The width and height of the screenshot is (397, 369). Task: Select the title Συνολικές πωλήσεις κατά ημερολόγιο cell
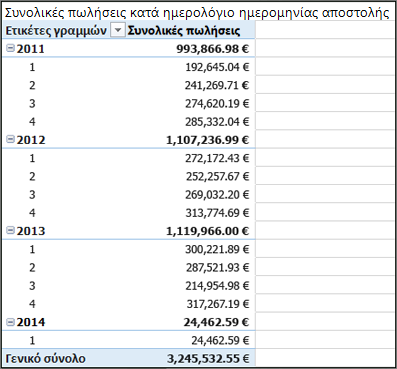197,13
